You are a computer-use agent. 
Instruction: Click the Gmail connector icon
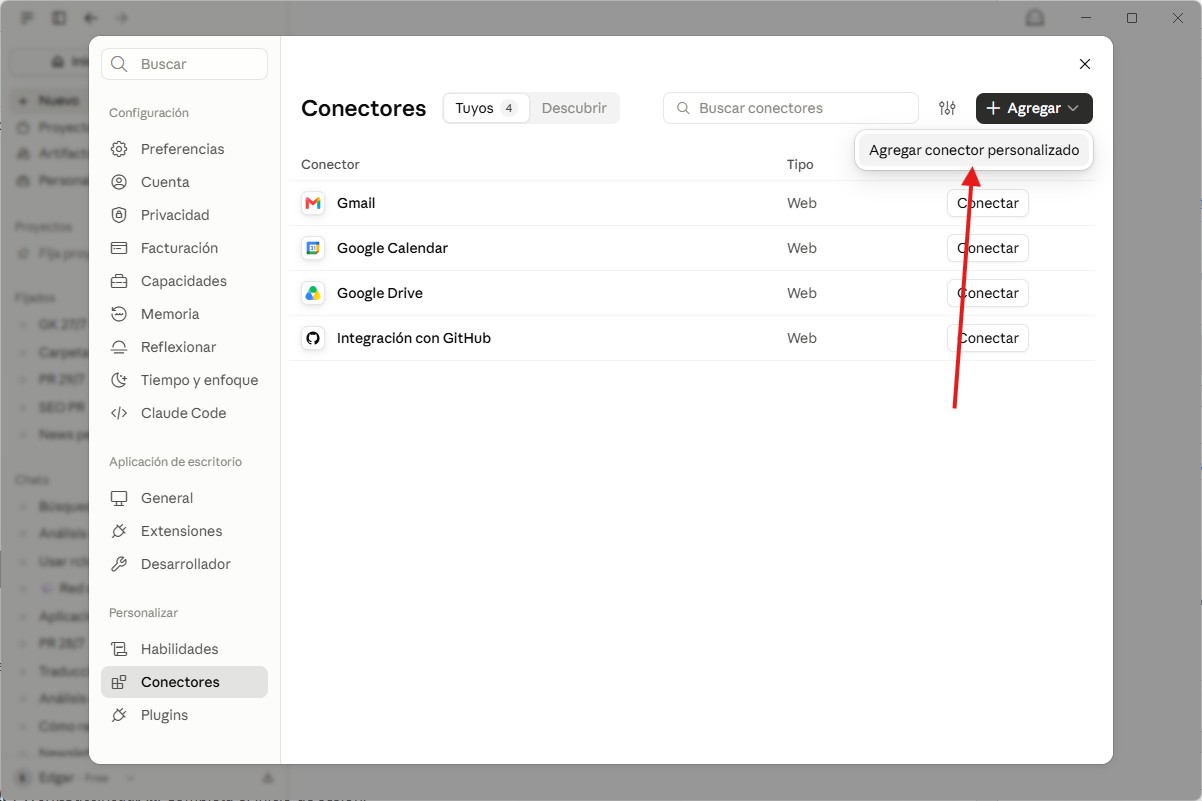pyautogui.click(x=313, y=203)
